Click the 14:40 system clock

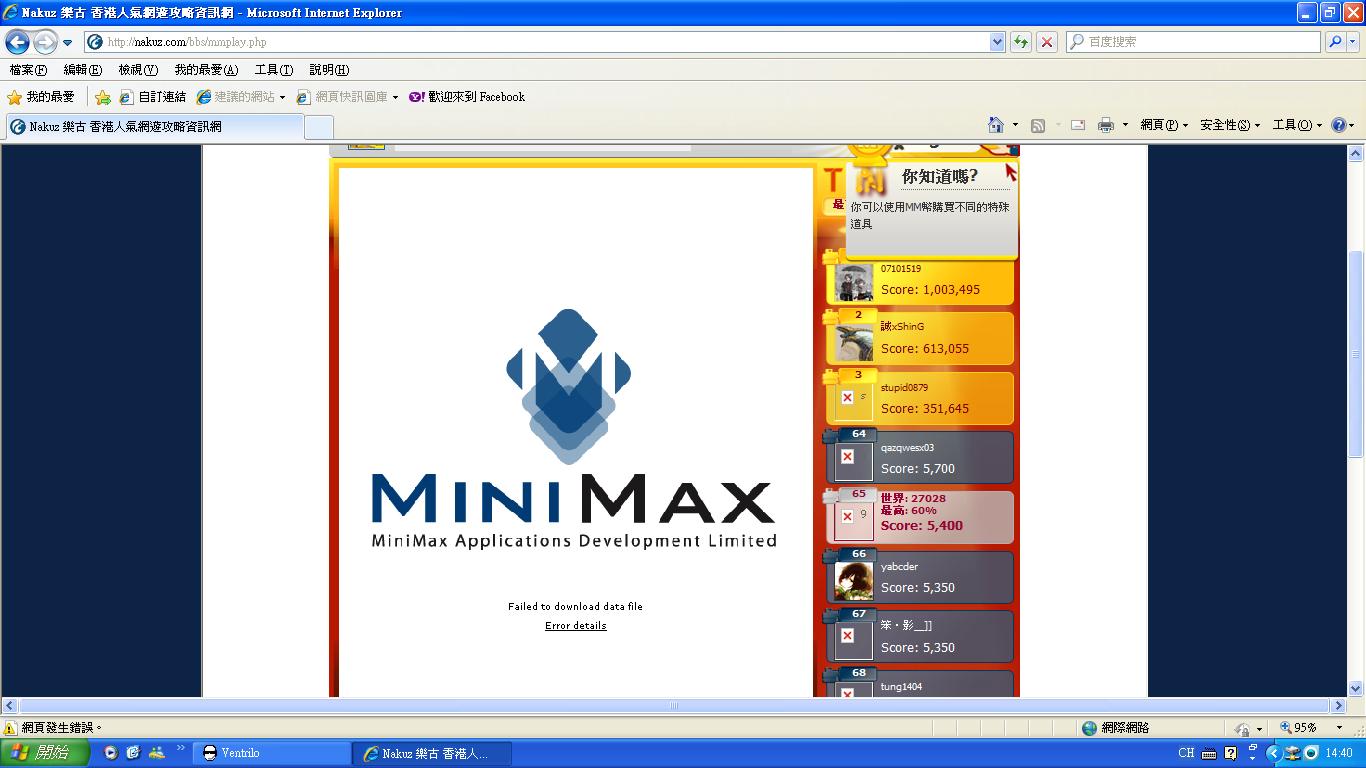tap(1338, 753)
